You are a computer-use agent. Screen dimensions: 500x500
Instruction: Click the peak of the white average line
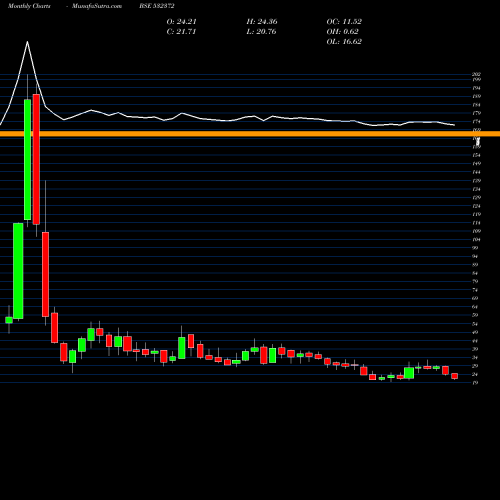click(x=27, y=42)
